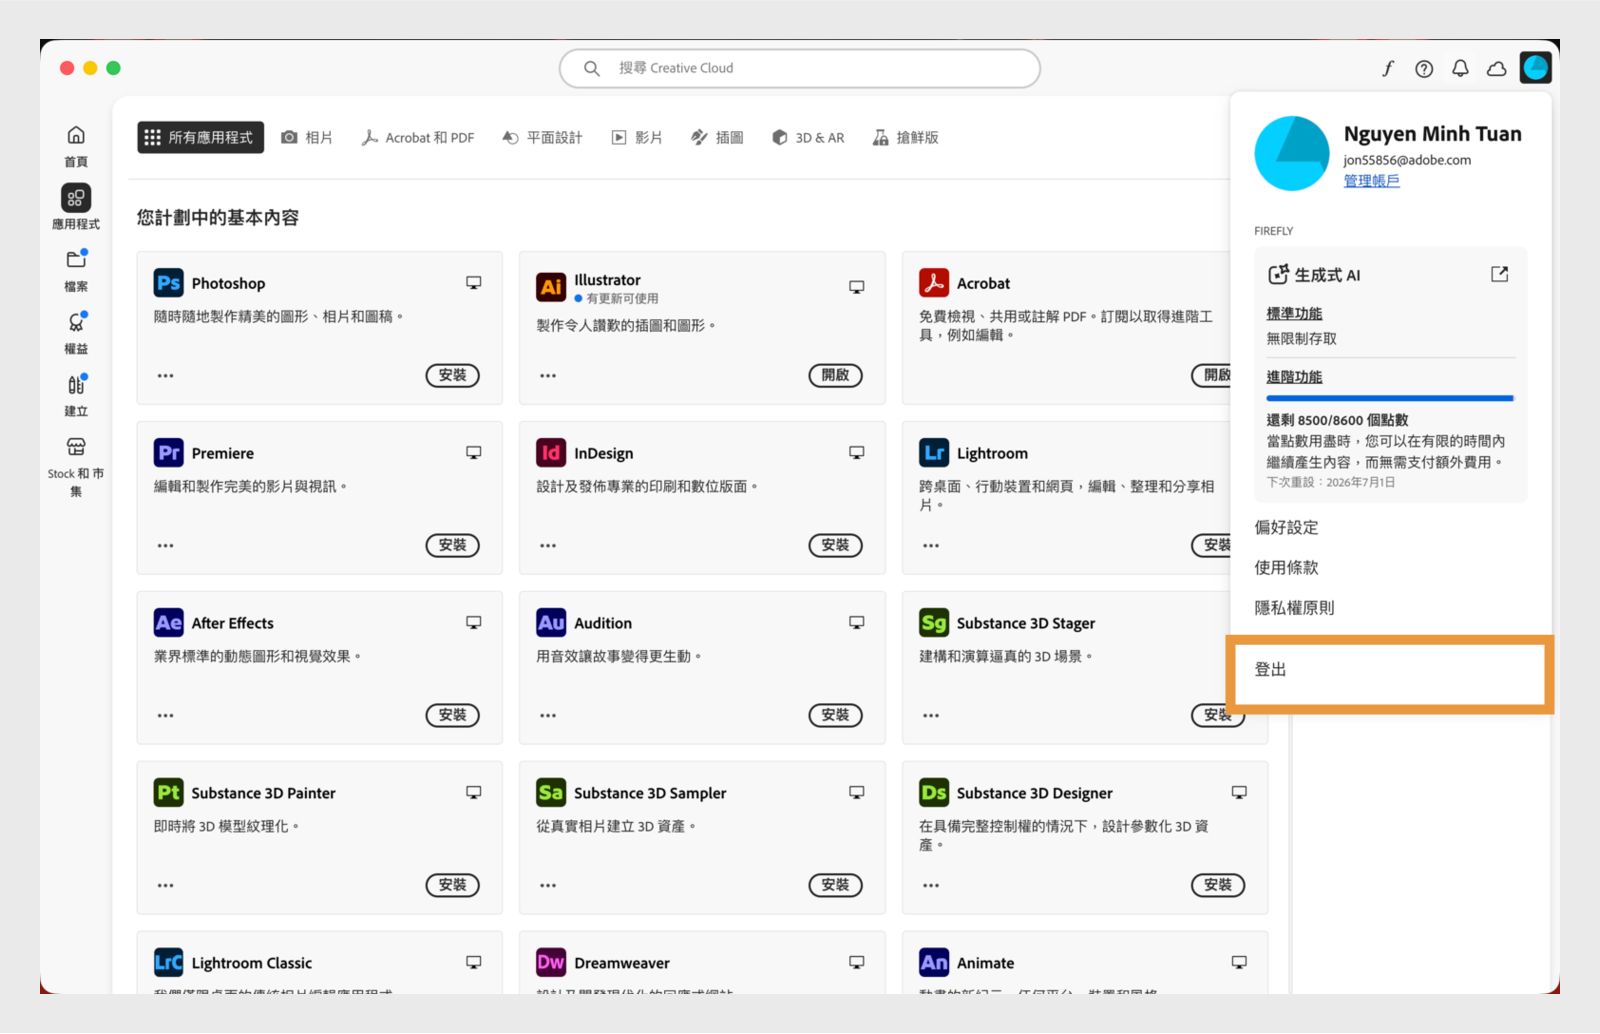Click the 進階功能 credits progress bar

point(1390,398)
